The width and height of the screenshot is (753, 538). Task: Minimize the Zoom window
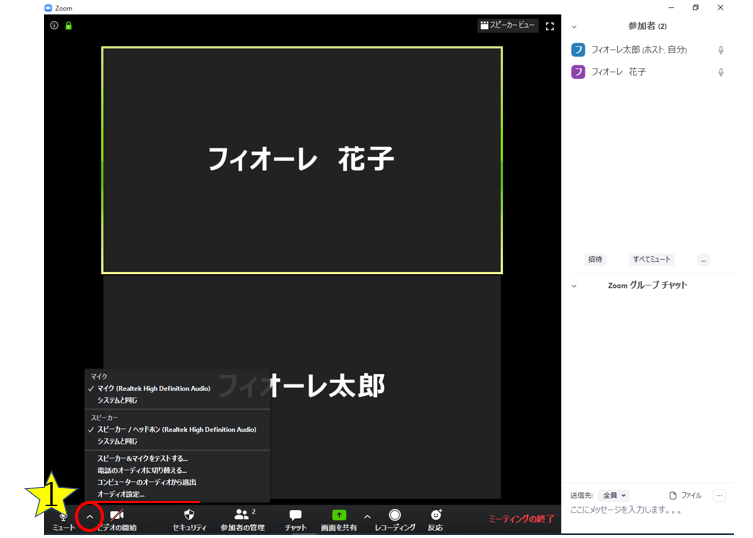[x=671, y=7]
